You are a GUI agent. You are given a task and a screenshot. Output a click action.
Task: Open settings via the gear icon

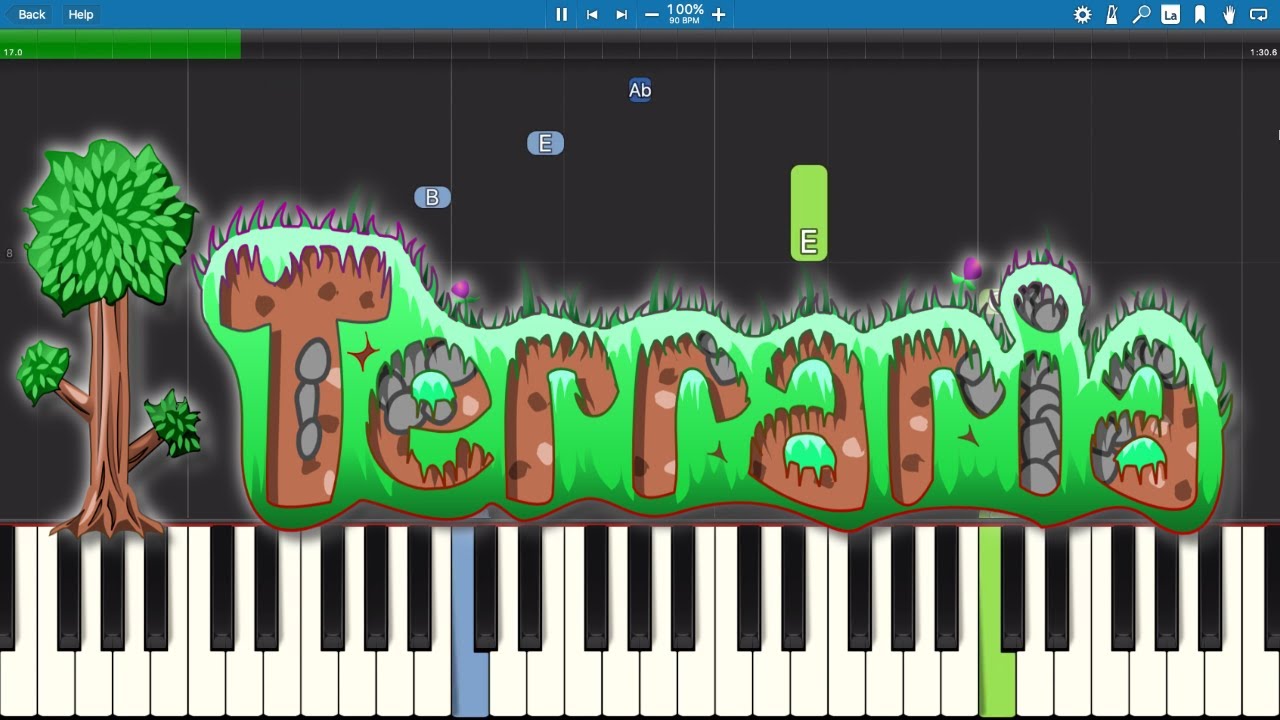1082,14
